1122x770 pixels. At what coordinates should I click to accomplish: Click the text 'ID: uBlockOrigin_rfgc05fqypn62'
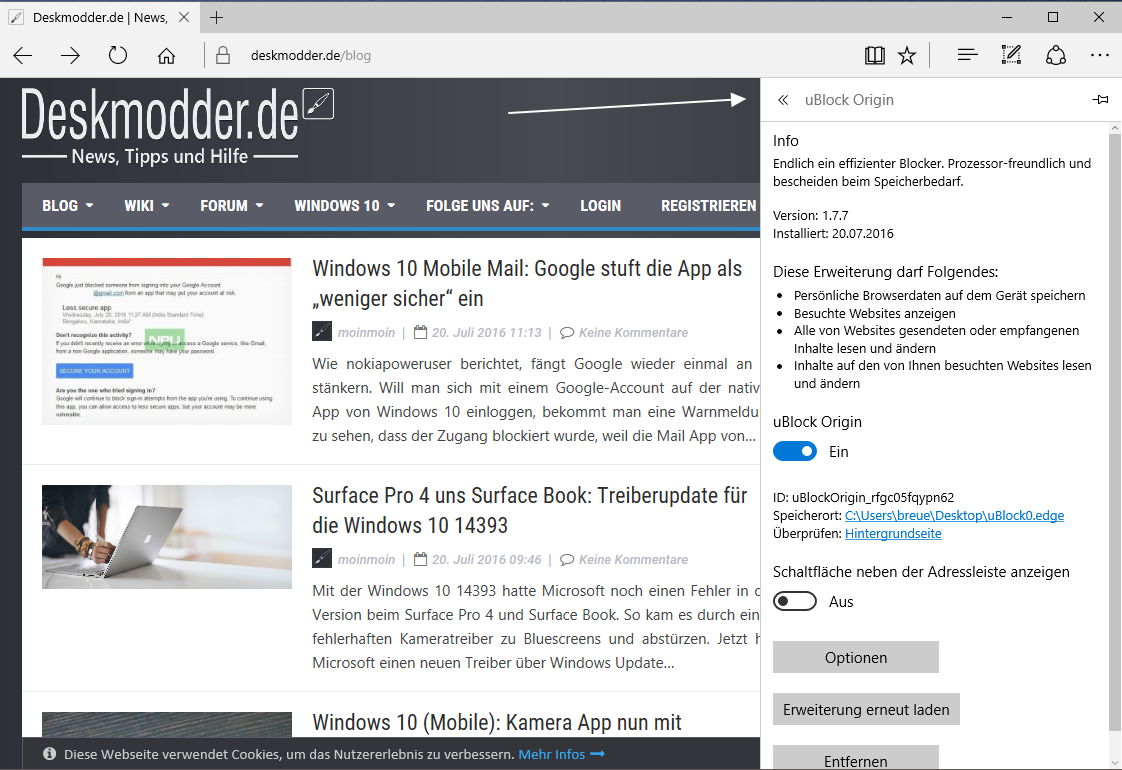click(x=863, y=497)
